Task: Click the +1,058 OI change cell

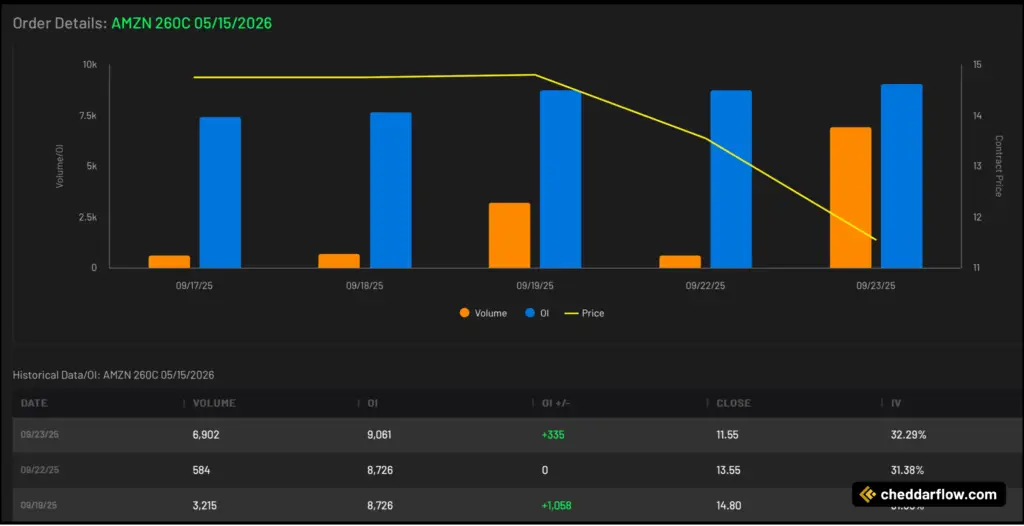Action: [557, 505]
